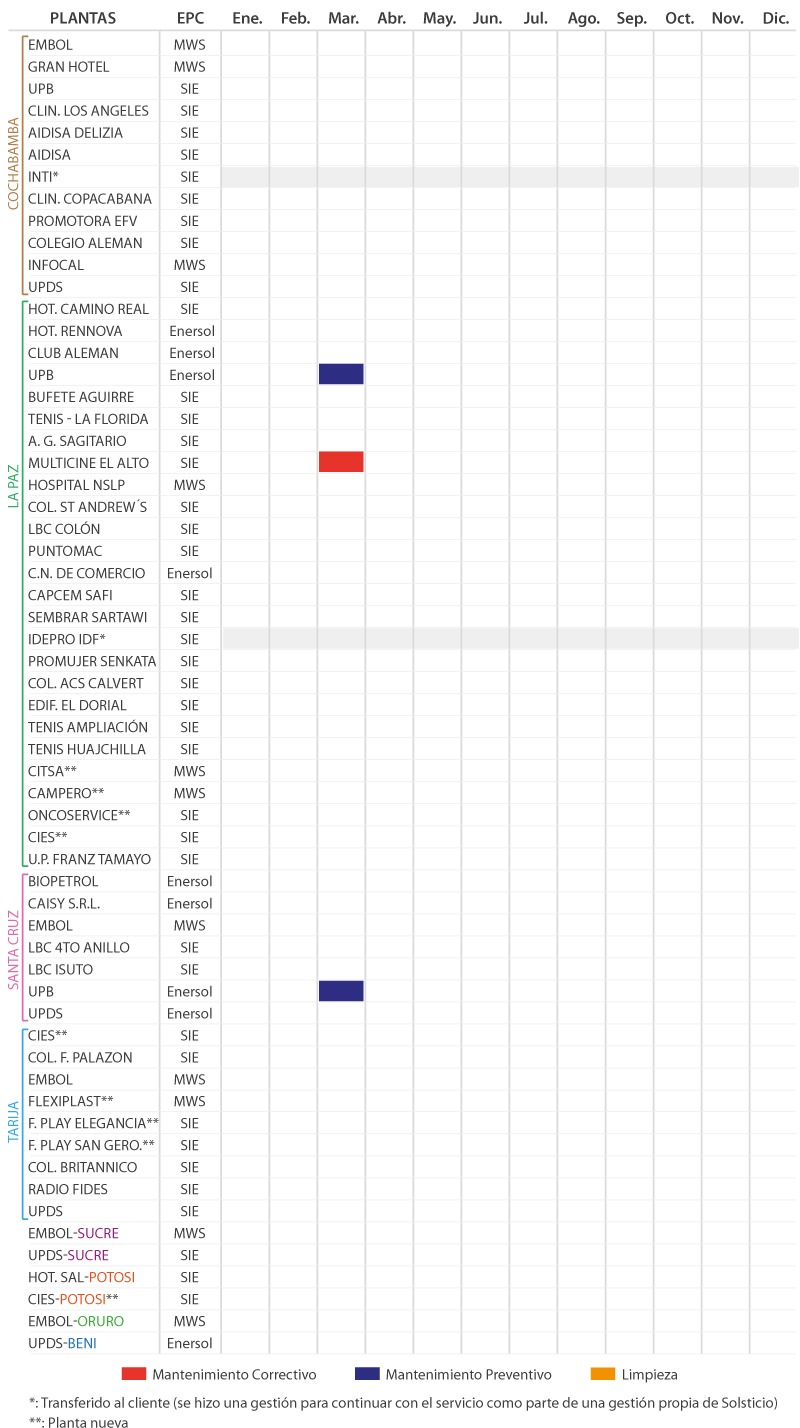Click the EDIF. EL DORIAL plant name
The width and height of the screenshot is (800, 1428).
tap(77, 705)
